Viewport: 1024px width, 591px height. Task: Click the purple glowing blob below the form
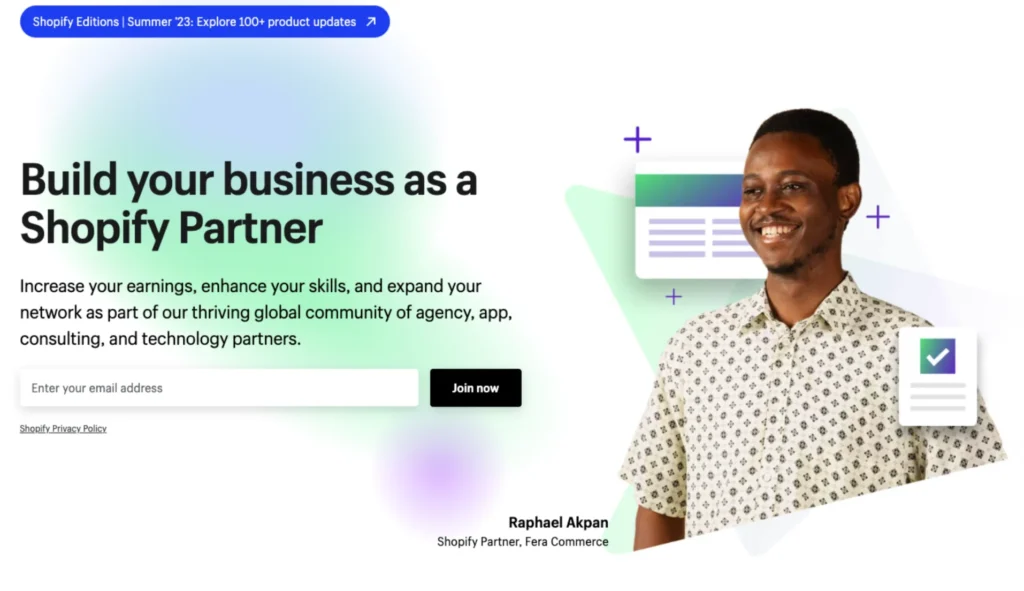(439, 475)
